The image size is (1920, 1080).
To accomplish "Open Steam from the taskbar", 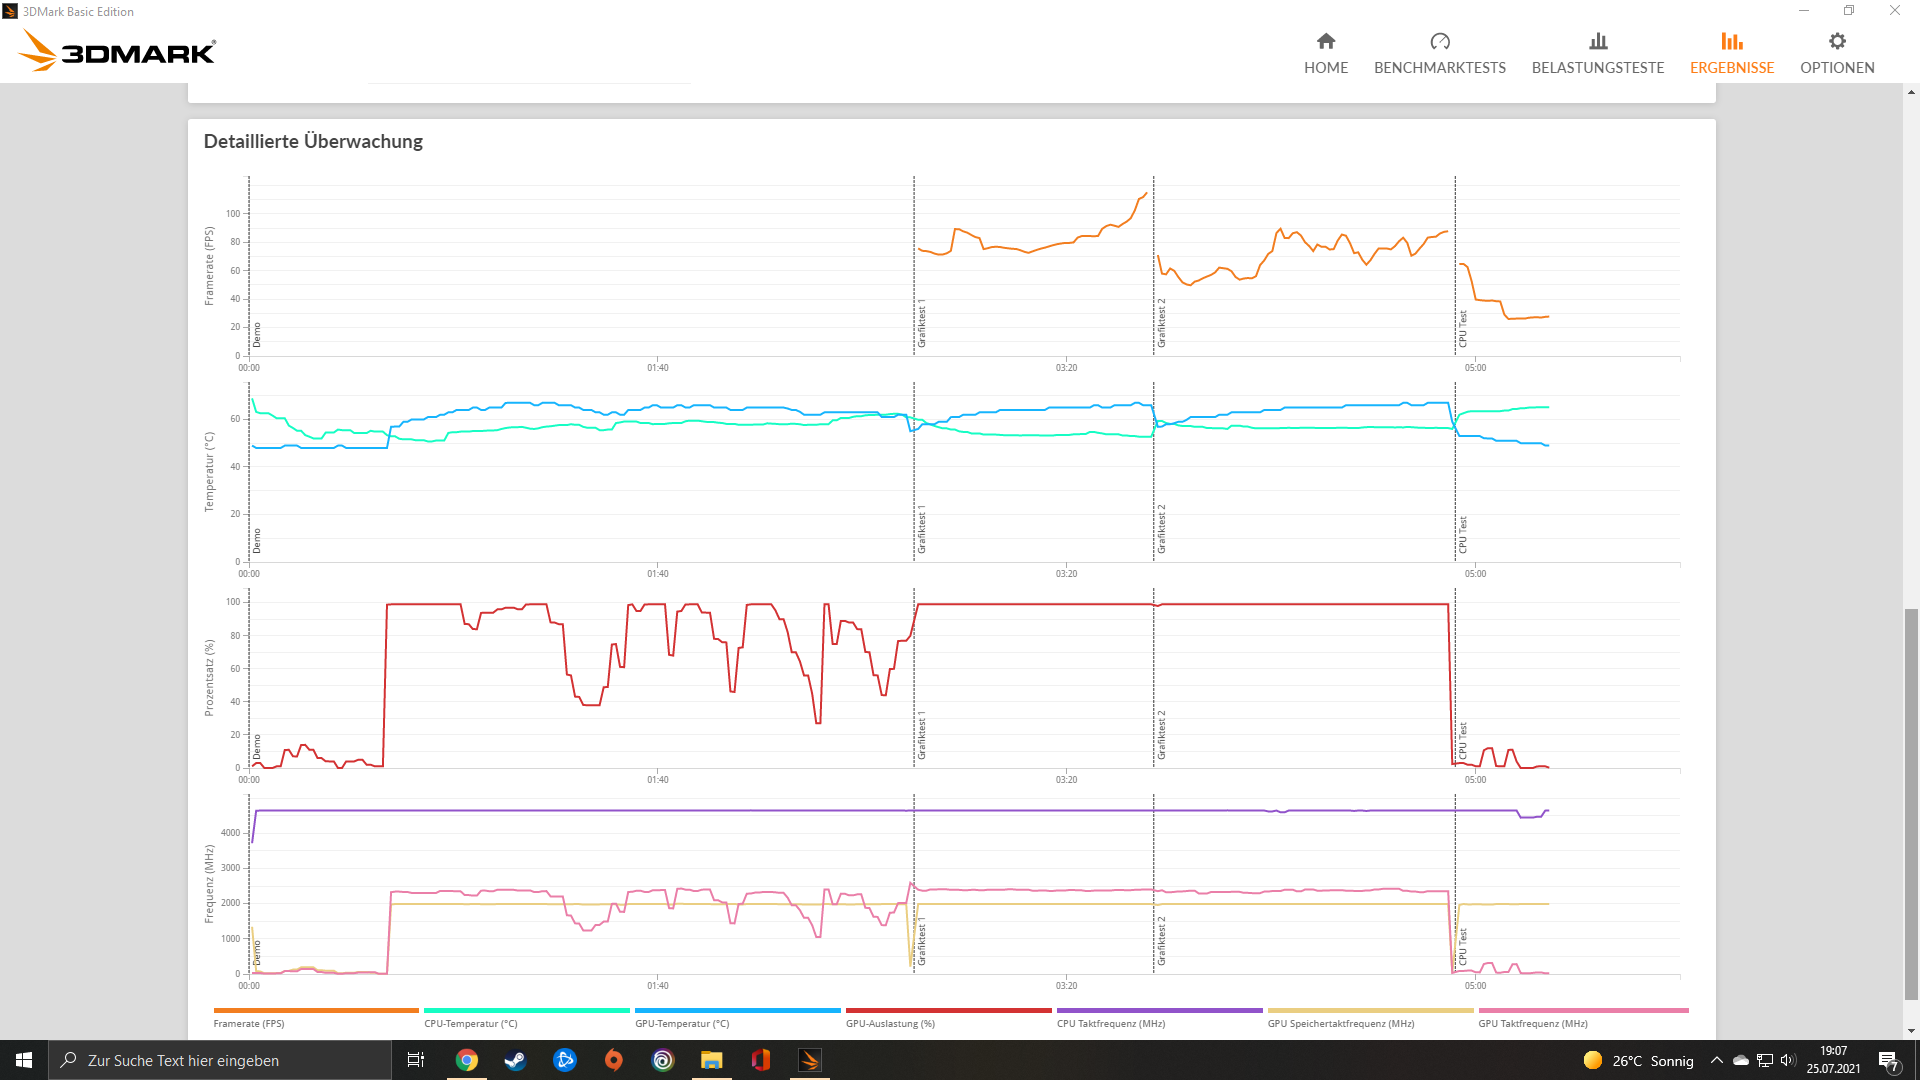I will [x=515, y=1060].
